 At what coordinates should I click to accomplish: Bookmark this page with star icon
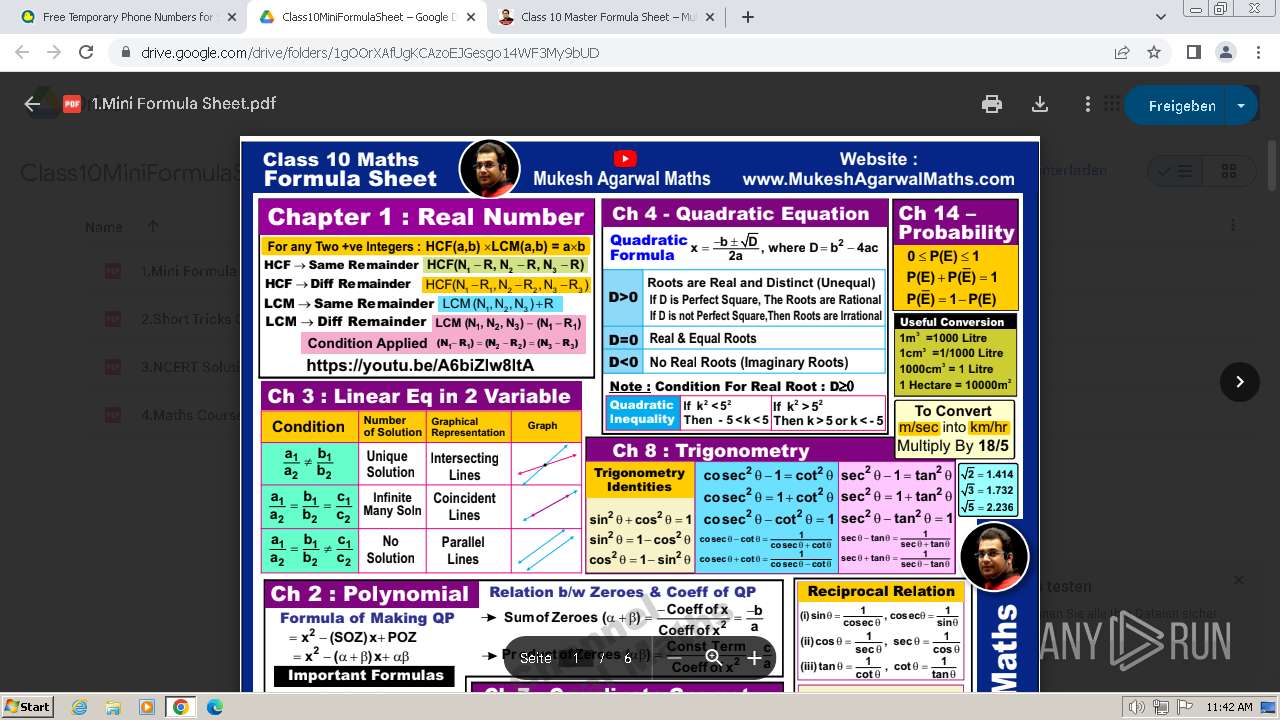1154,52
